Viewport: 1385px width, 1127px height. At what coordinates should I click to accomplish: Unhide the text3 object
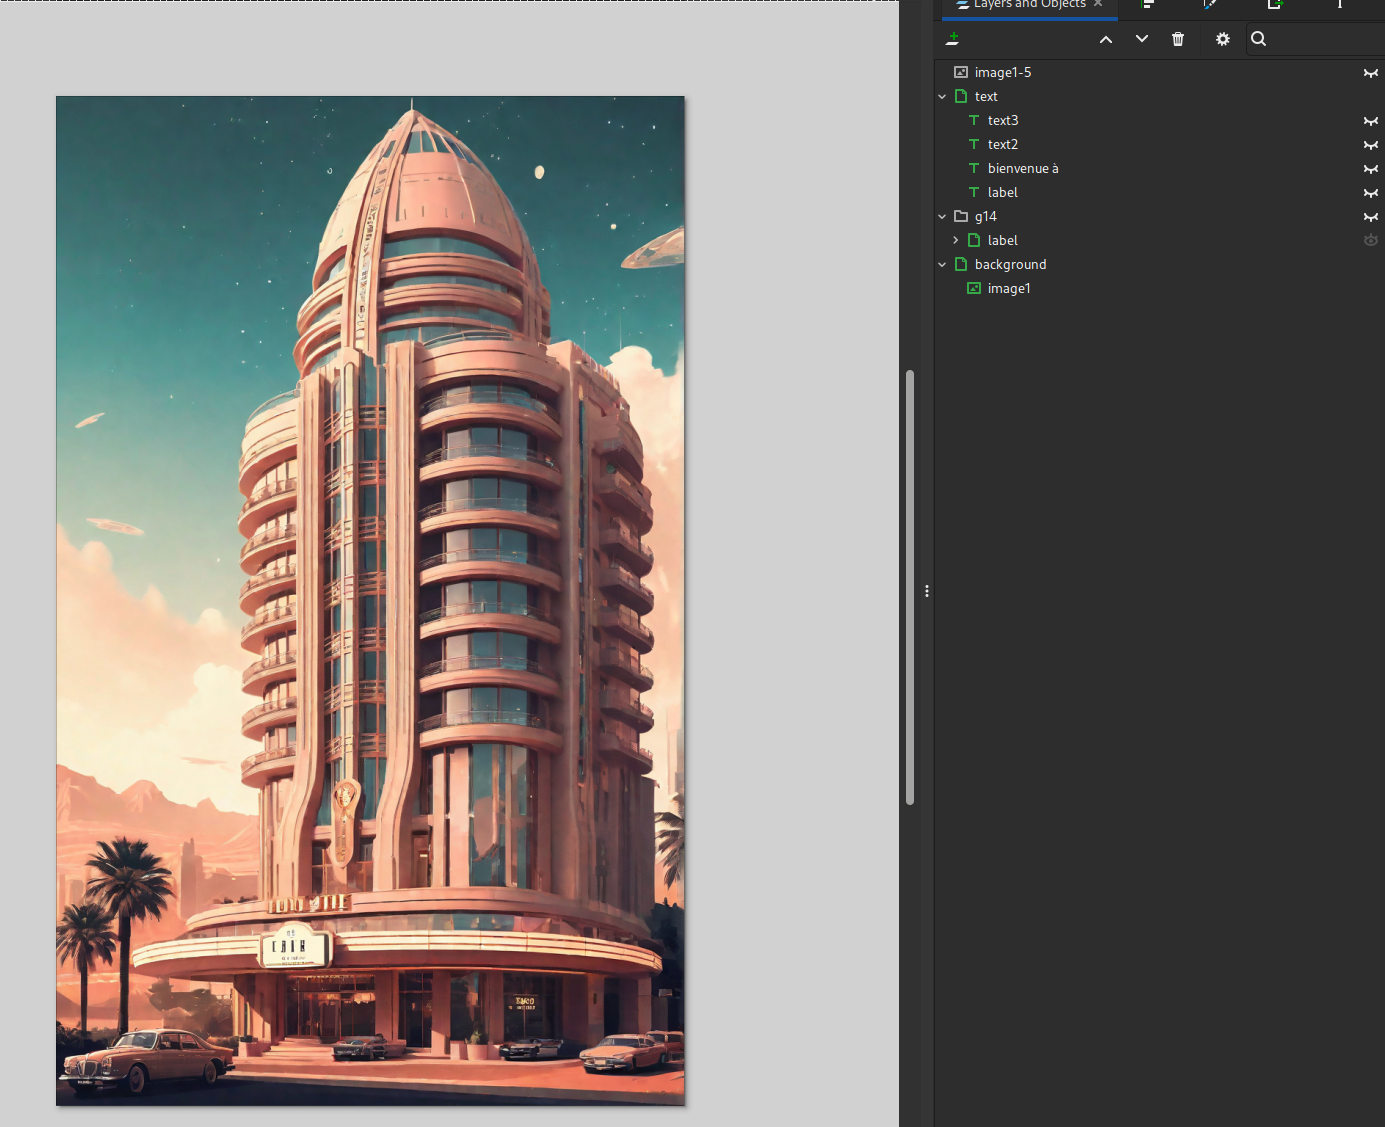[x=1370, y=121]
